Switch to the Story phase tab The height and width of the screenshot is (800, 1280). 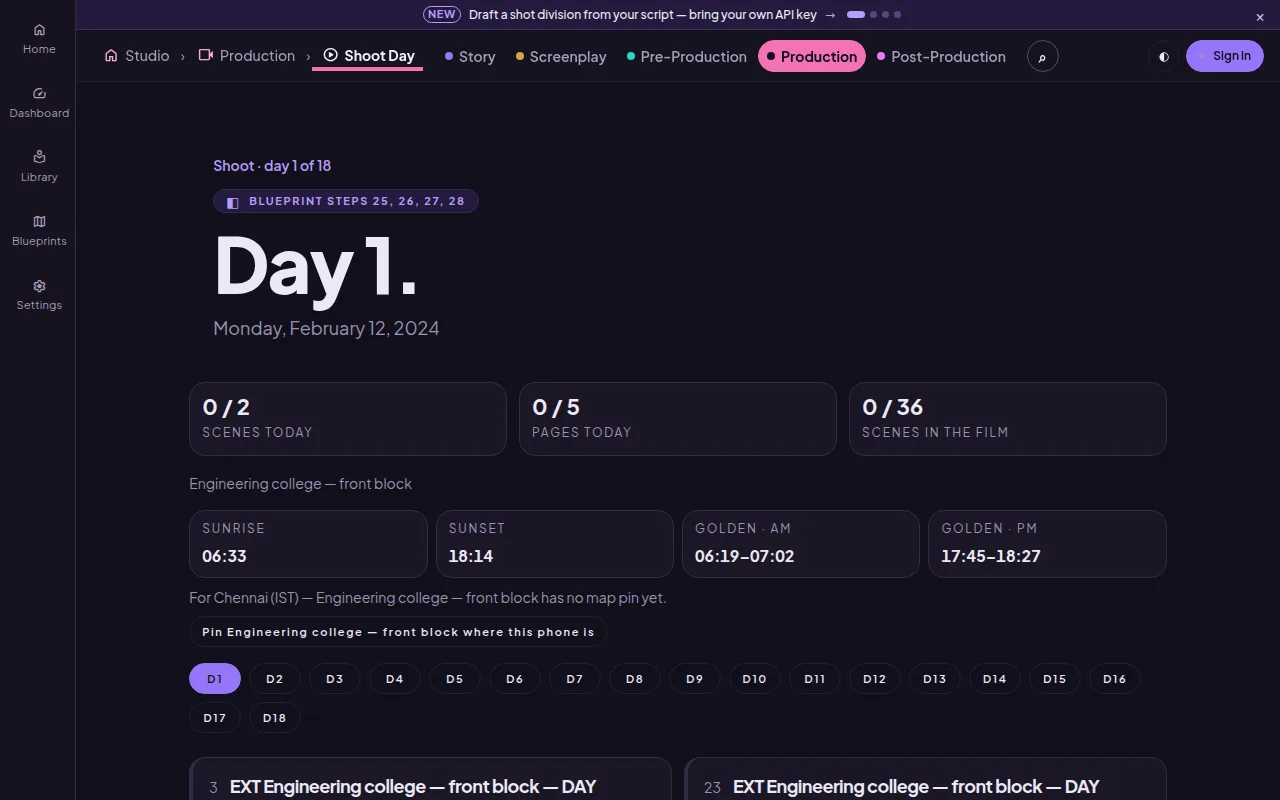coord(470,57)
